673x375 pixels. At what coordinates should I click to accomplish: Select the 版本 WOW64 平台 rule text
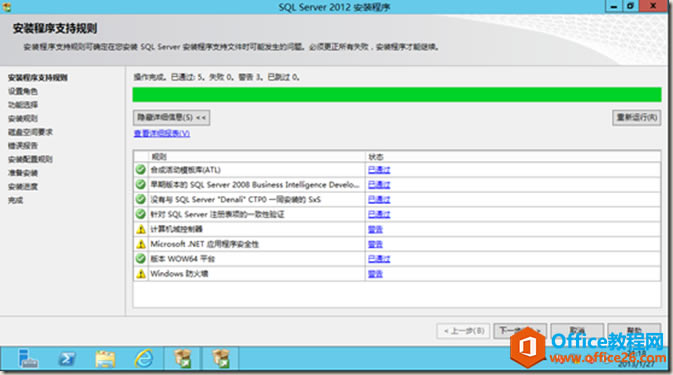(182, 259)
